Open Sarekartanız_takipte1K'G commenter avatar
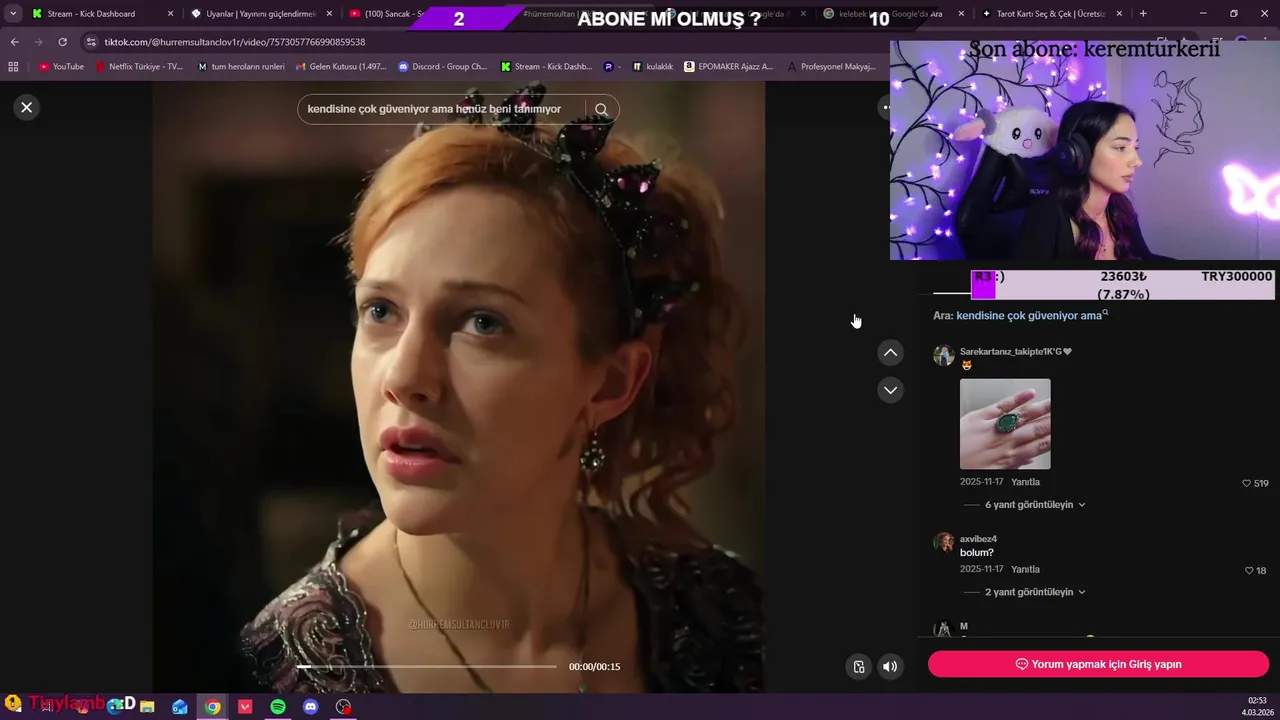 click(x=943, y=356)
